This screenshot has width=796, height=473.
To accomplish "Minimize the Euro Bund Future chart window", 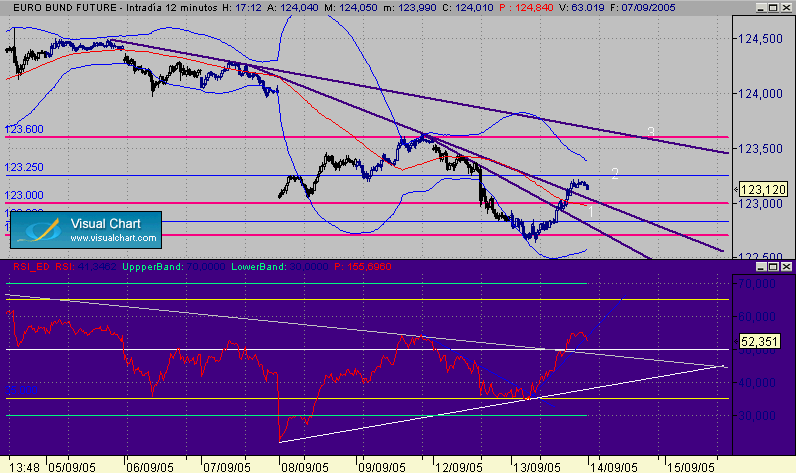I will point(760,8).
